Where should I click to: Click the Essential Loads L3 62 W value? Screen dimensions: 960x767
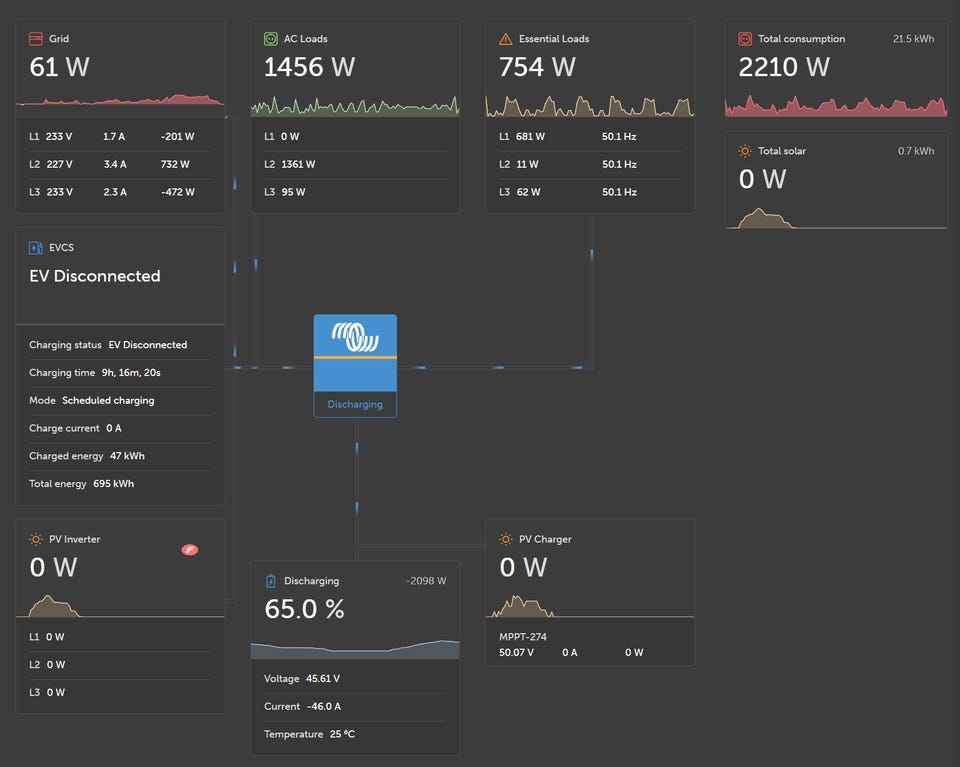528,192
